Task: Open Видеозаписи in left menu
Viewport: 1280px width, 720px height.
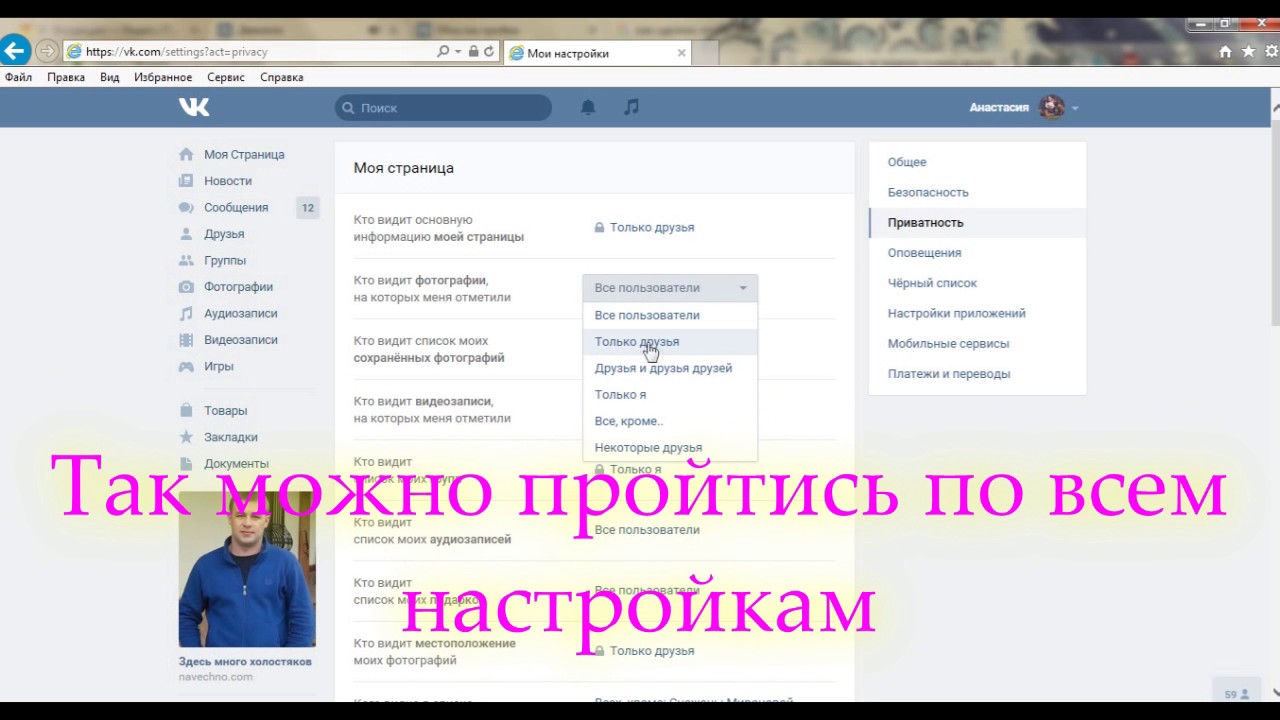Action: point(241,340)
